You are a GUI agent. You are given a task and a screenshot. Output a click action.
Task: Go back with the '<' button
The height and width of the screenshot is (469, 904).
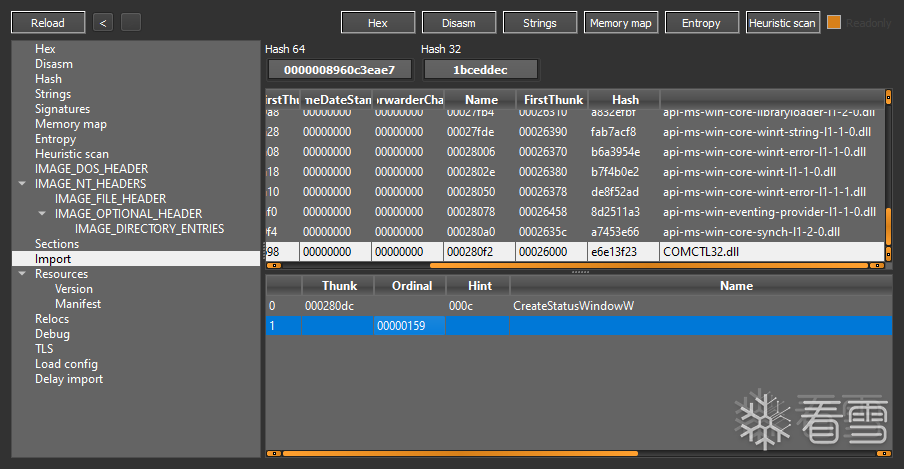coord(103,23)
